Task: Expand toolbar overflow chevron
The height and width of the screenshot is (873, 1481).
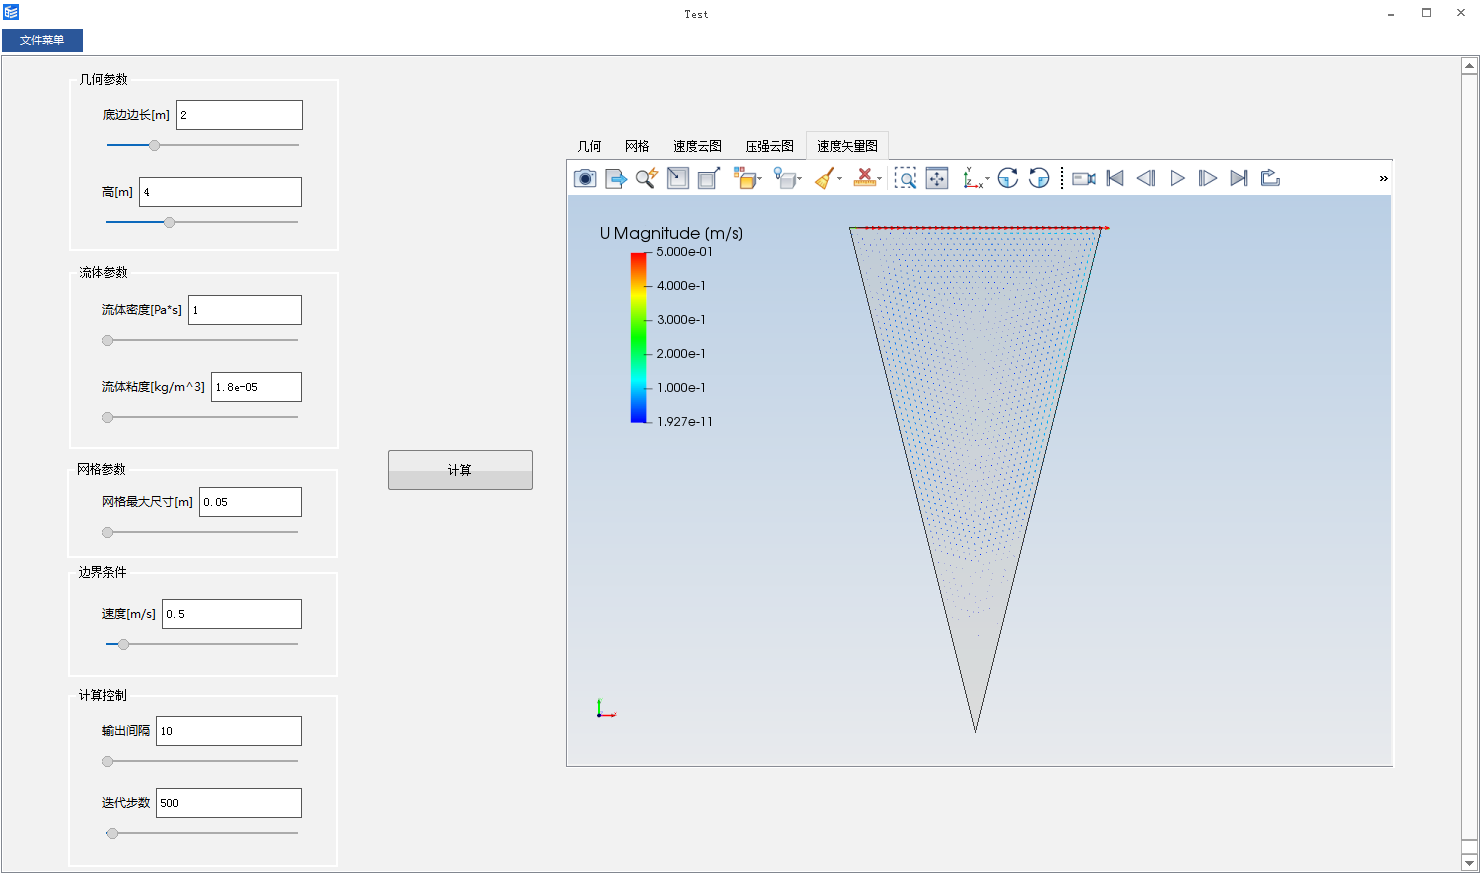Action: pyautogui.click(x=1384, y=178)
